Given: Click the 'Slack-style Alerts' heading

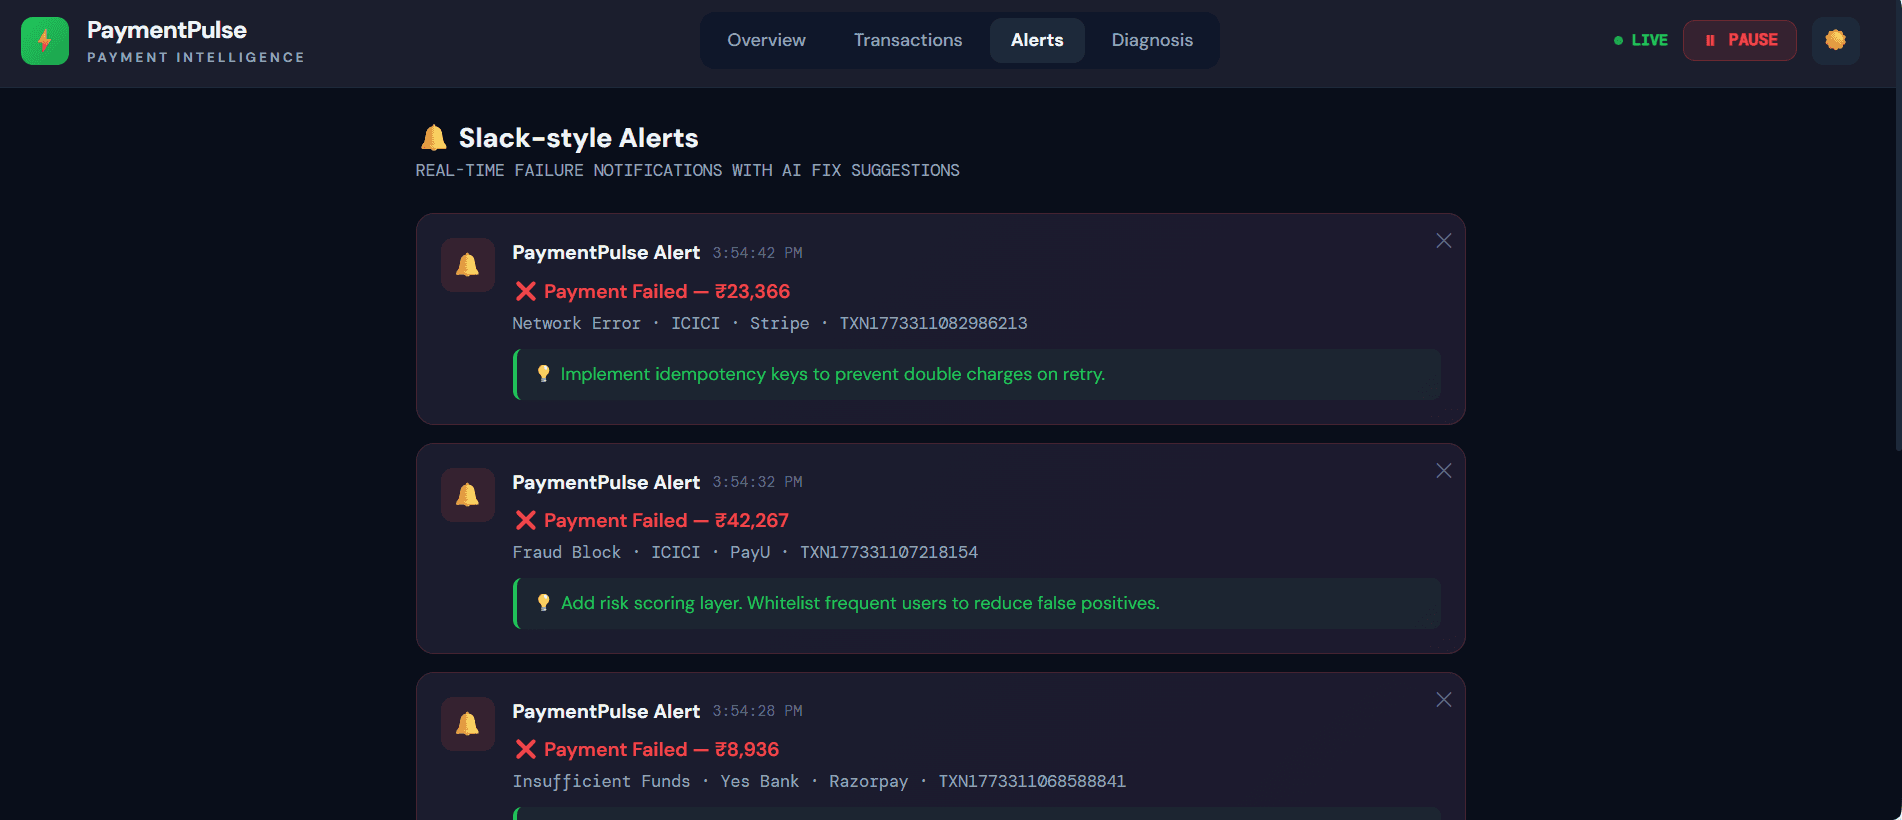Looking at the screenshot, I should 578,138.
